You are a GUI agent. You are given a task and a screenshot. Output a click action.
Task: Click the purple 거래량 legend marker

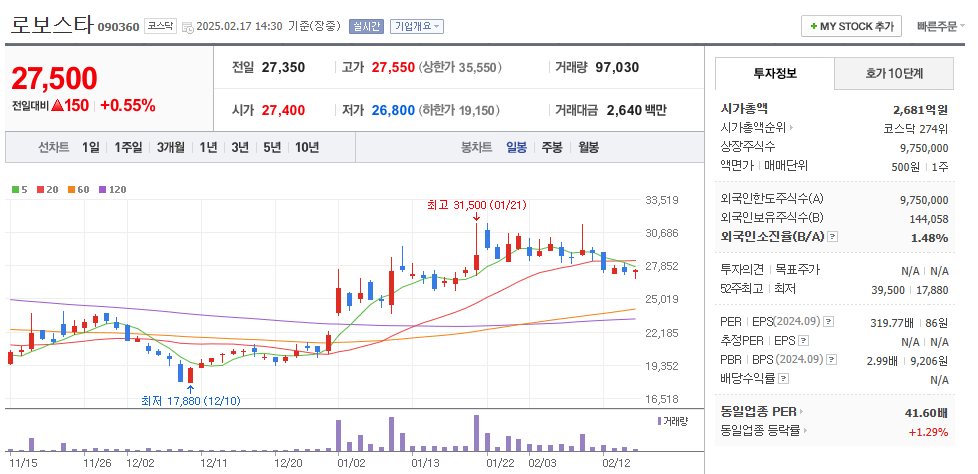pyautogui.click(x=659, y=422)
